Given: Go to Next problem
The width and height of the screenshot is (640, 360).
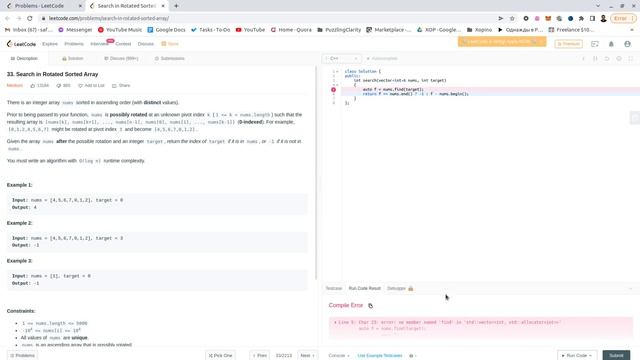Looking at the screenshot, I should pyautogui.click(x=307, y=356).
